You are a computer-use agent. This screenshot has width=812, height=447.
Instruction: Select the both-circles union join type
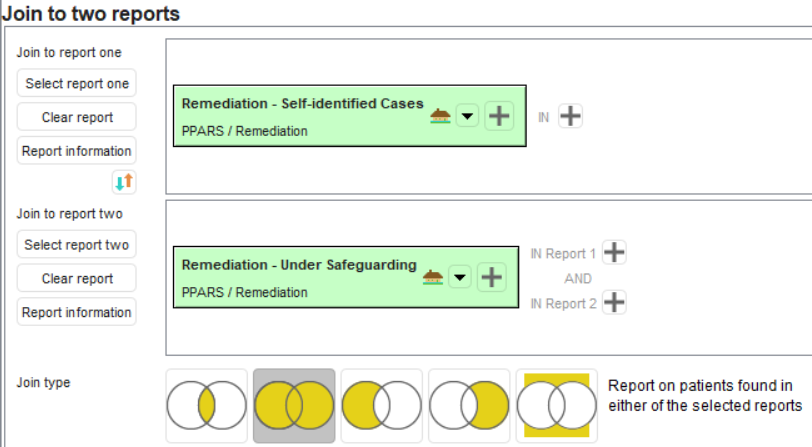pos(294,405)
